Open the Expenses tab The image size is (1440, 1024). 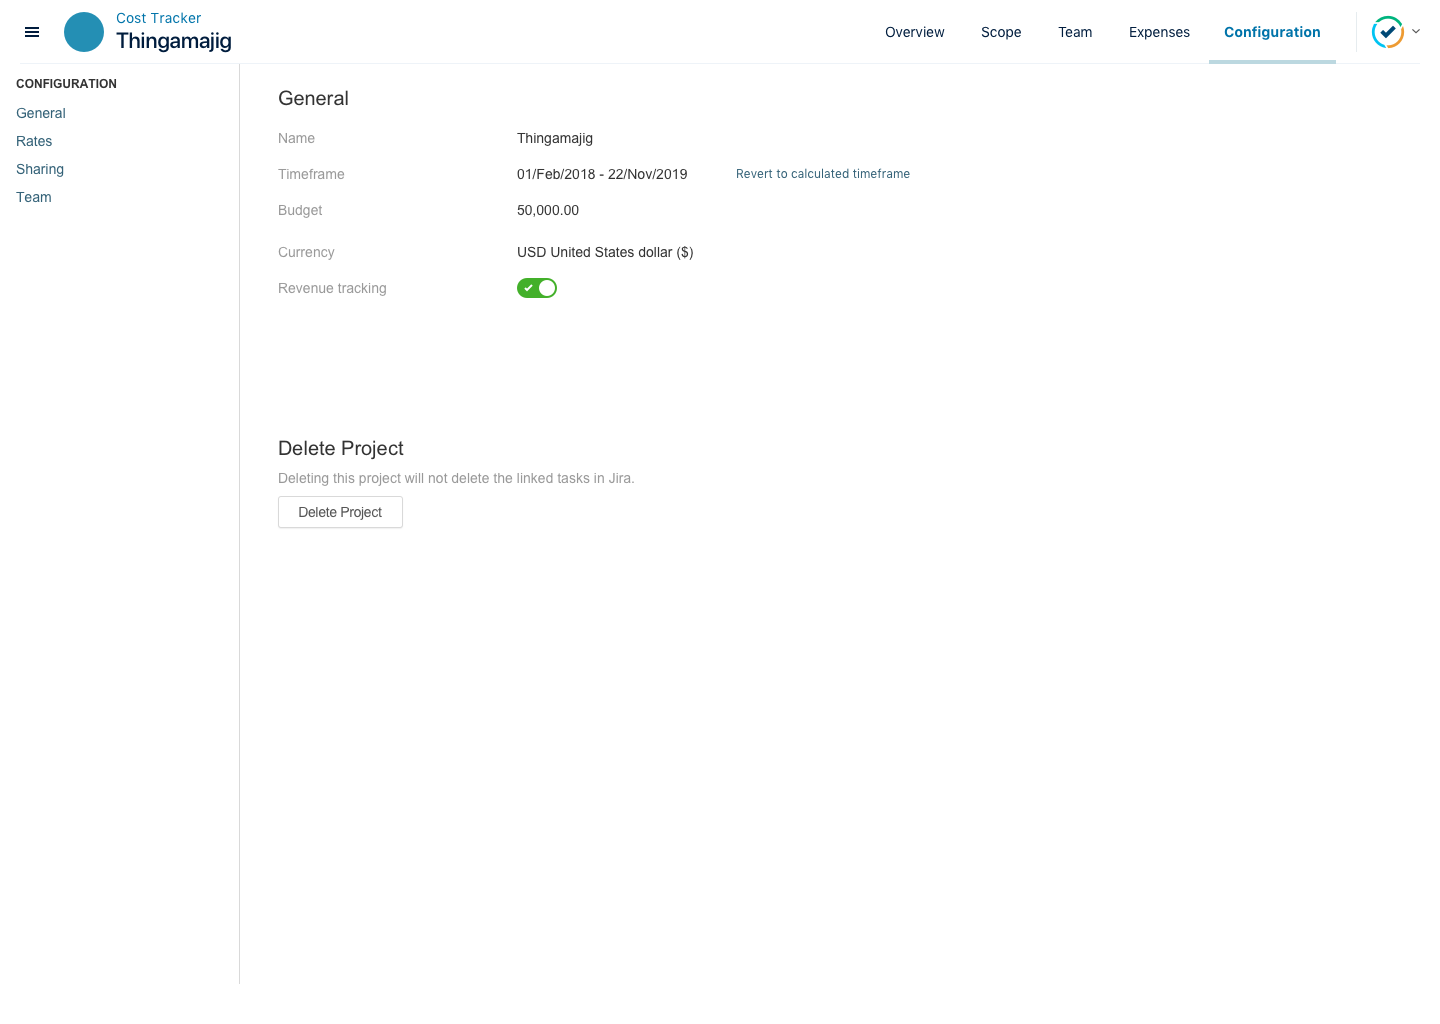coord(1159,32)
